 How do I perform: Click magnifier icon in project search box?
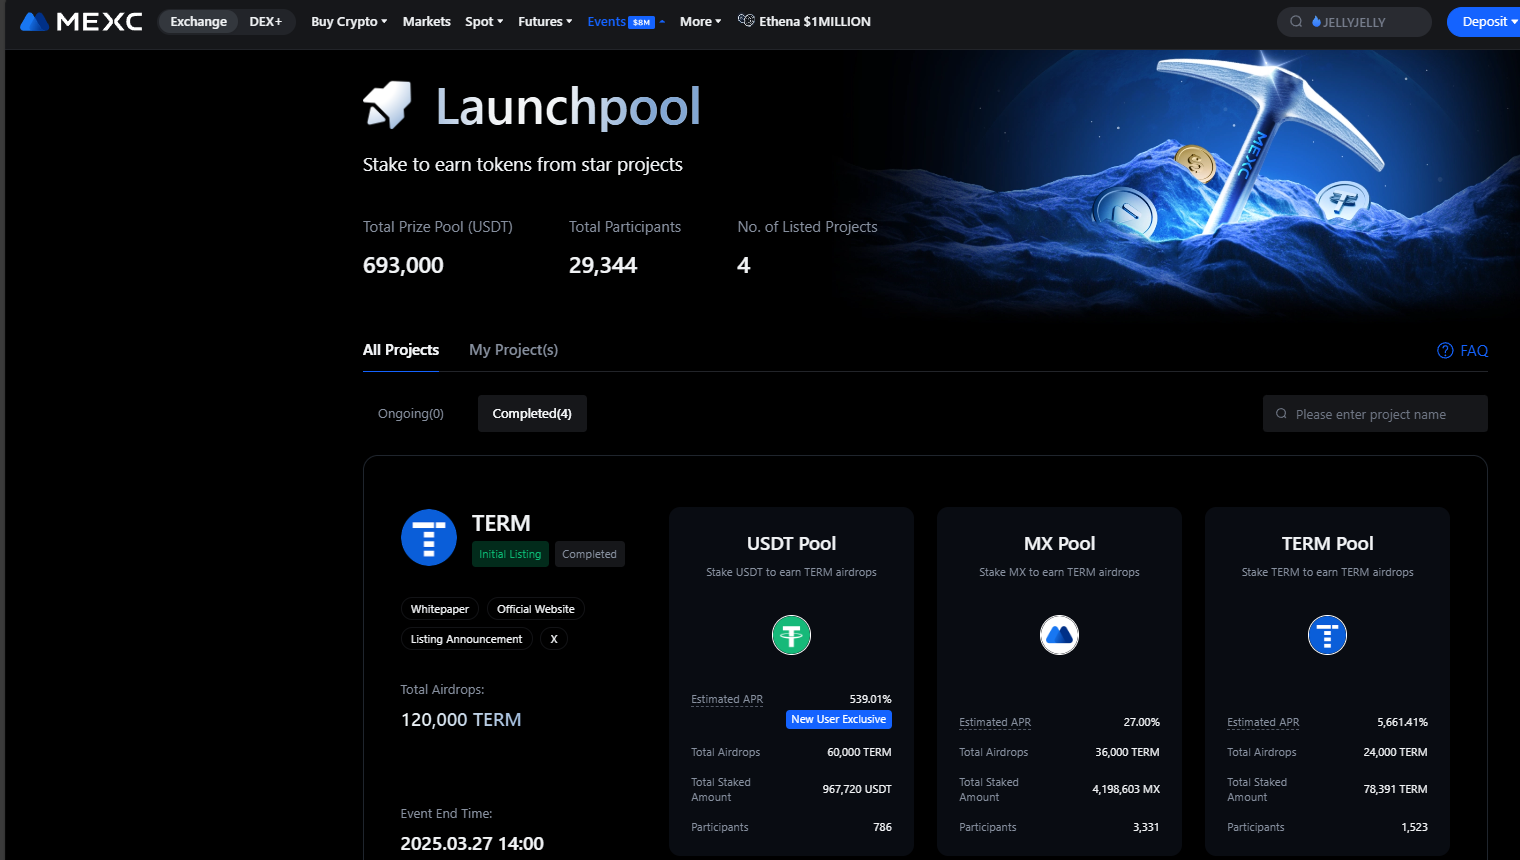click(x=1281, y=414)
